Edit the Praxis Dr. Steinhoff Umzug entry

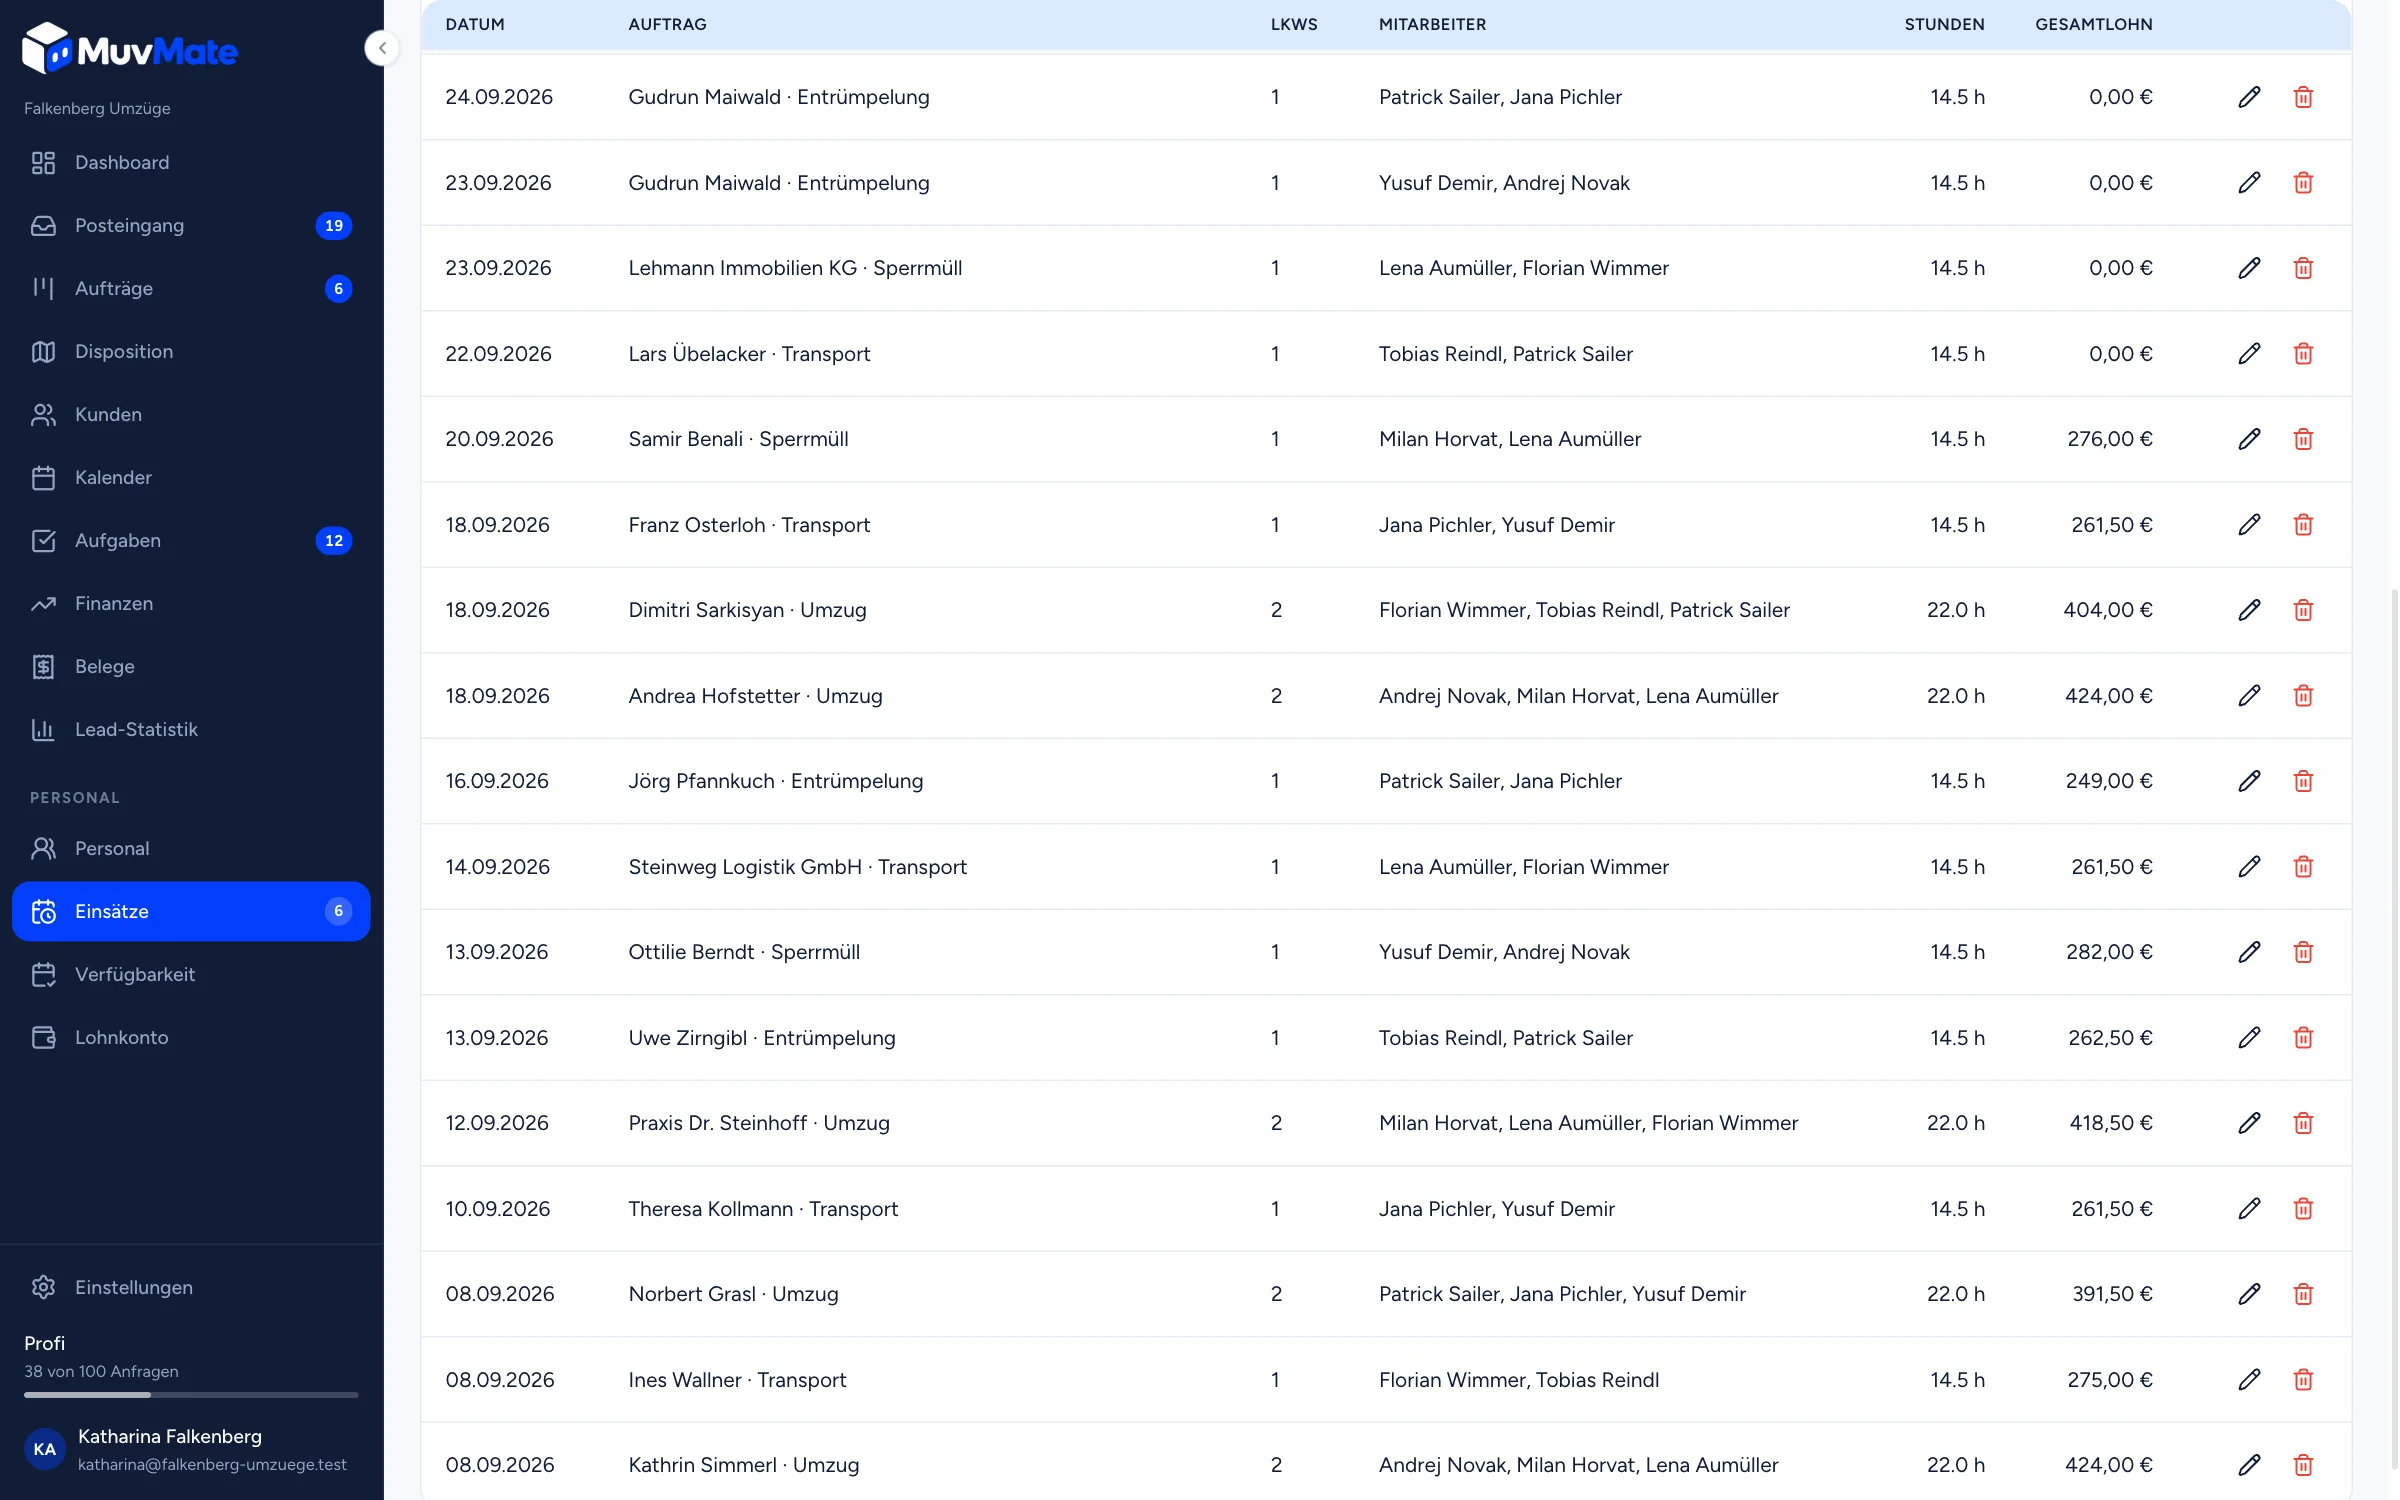click(x=2249, y=1123)
